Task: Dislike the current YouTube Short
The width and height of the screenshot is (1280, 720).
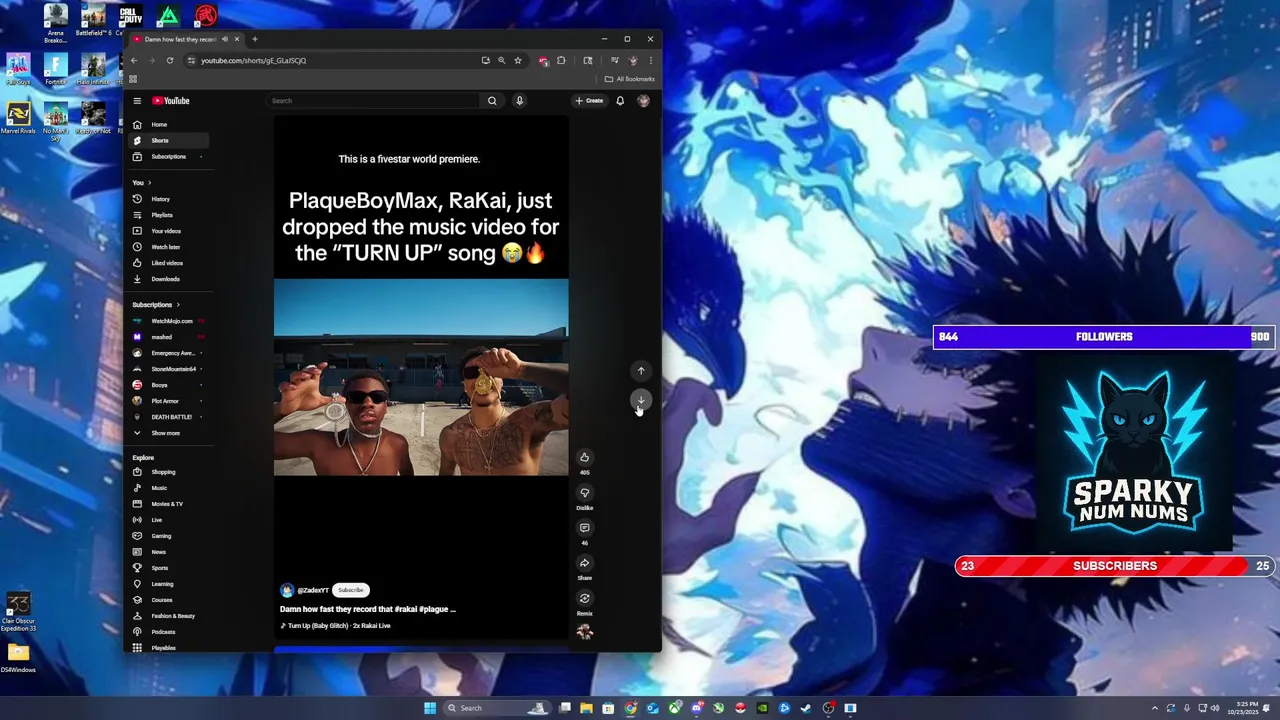Action: coord(585,493)
